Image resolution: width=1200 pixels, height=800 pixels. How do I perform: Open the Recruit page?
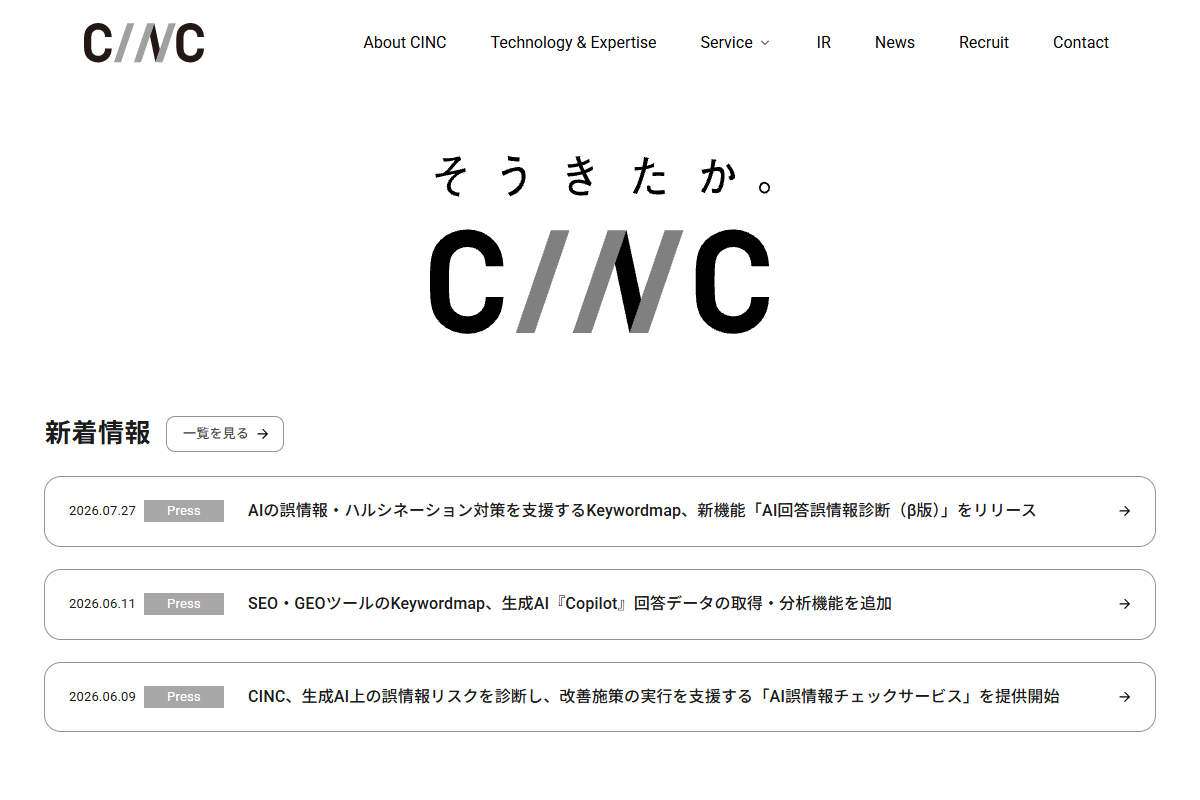pos(984,42)
